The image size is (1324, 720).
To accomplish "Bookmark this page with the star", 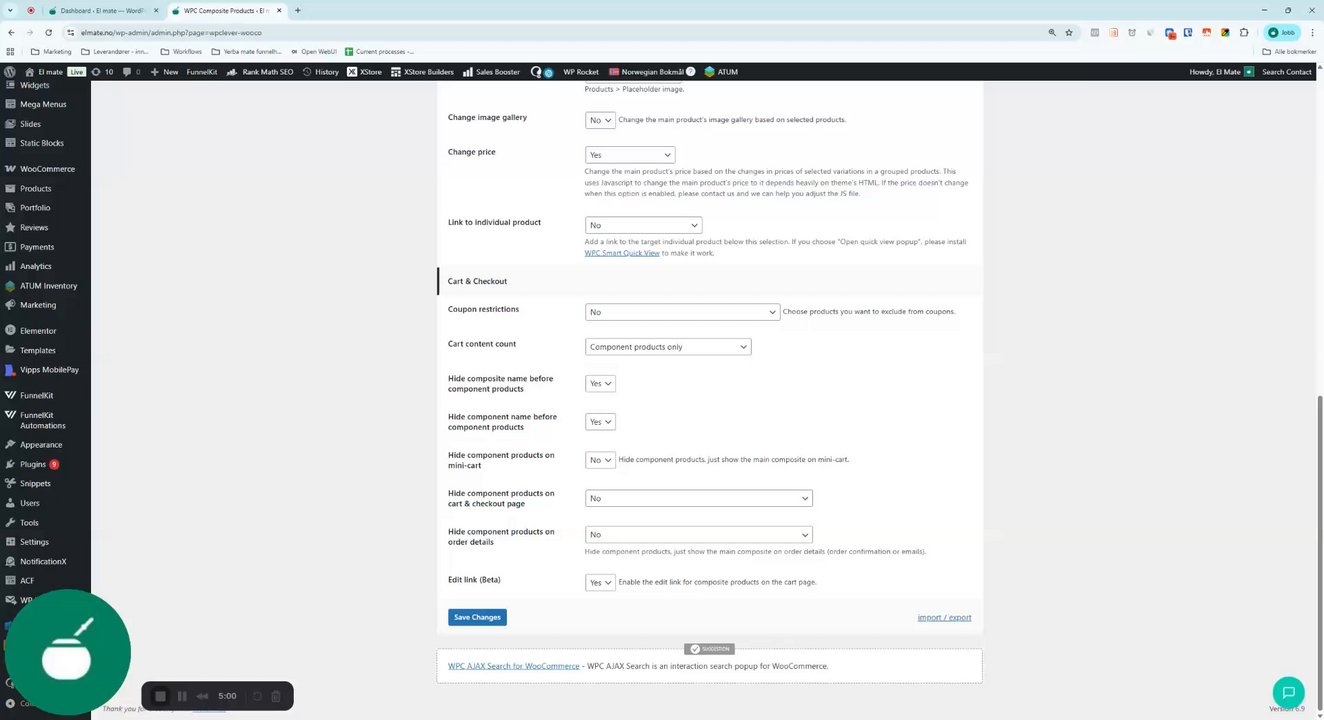I will (1068, 32).
